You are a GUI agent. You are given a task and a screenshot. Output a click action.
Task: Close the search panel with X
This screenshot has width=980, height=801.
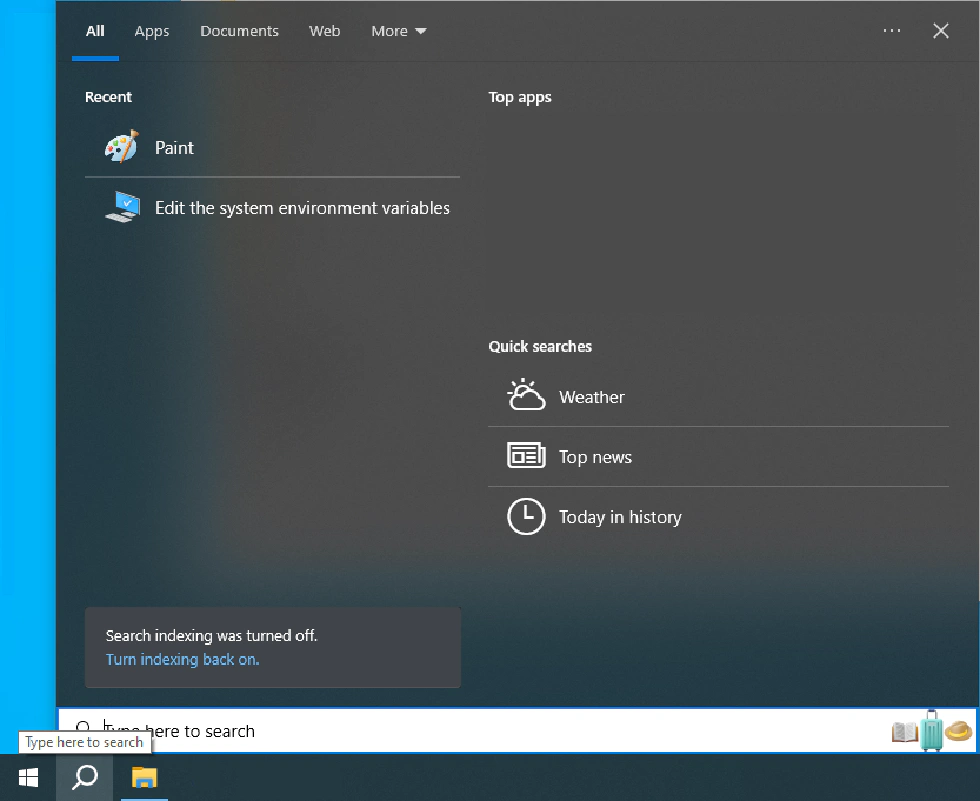click(x=940, y=31)
